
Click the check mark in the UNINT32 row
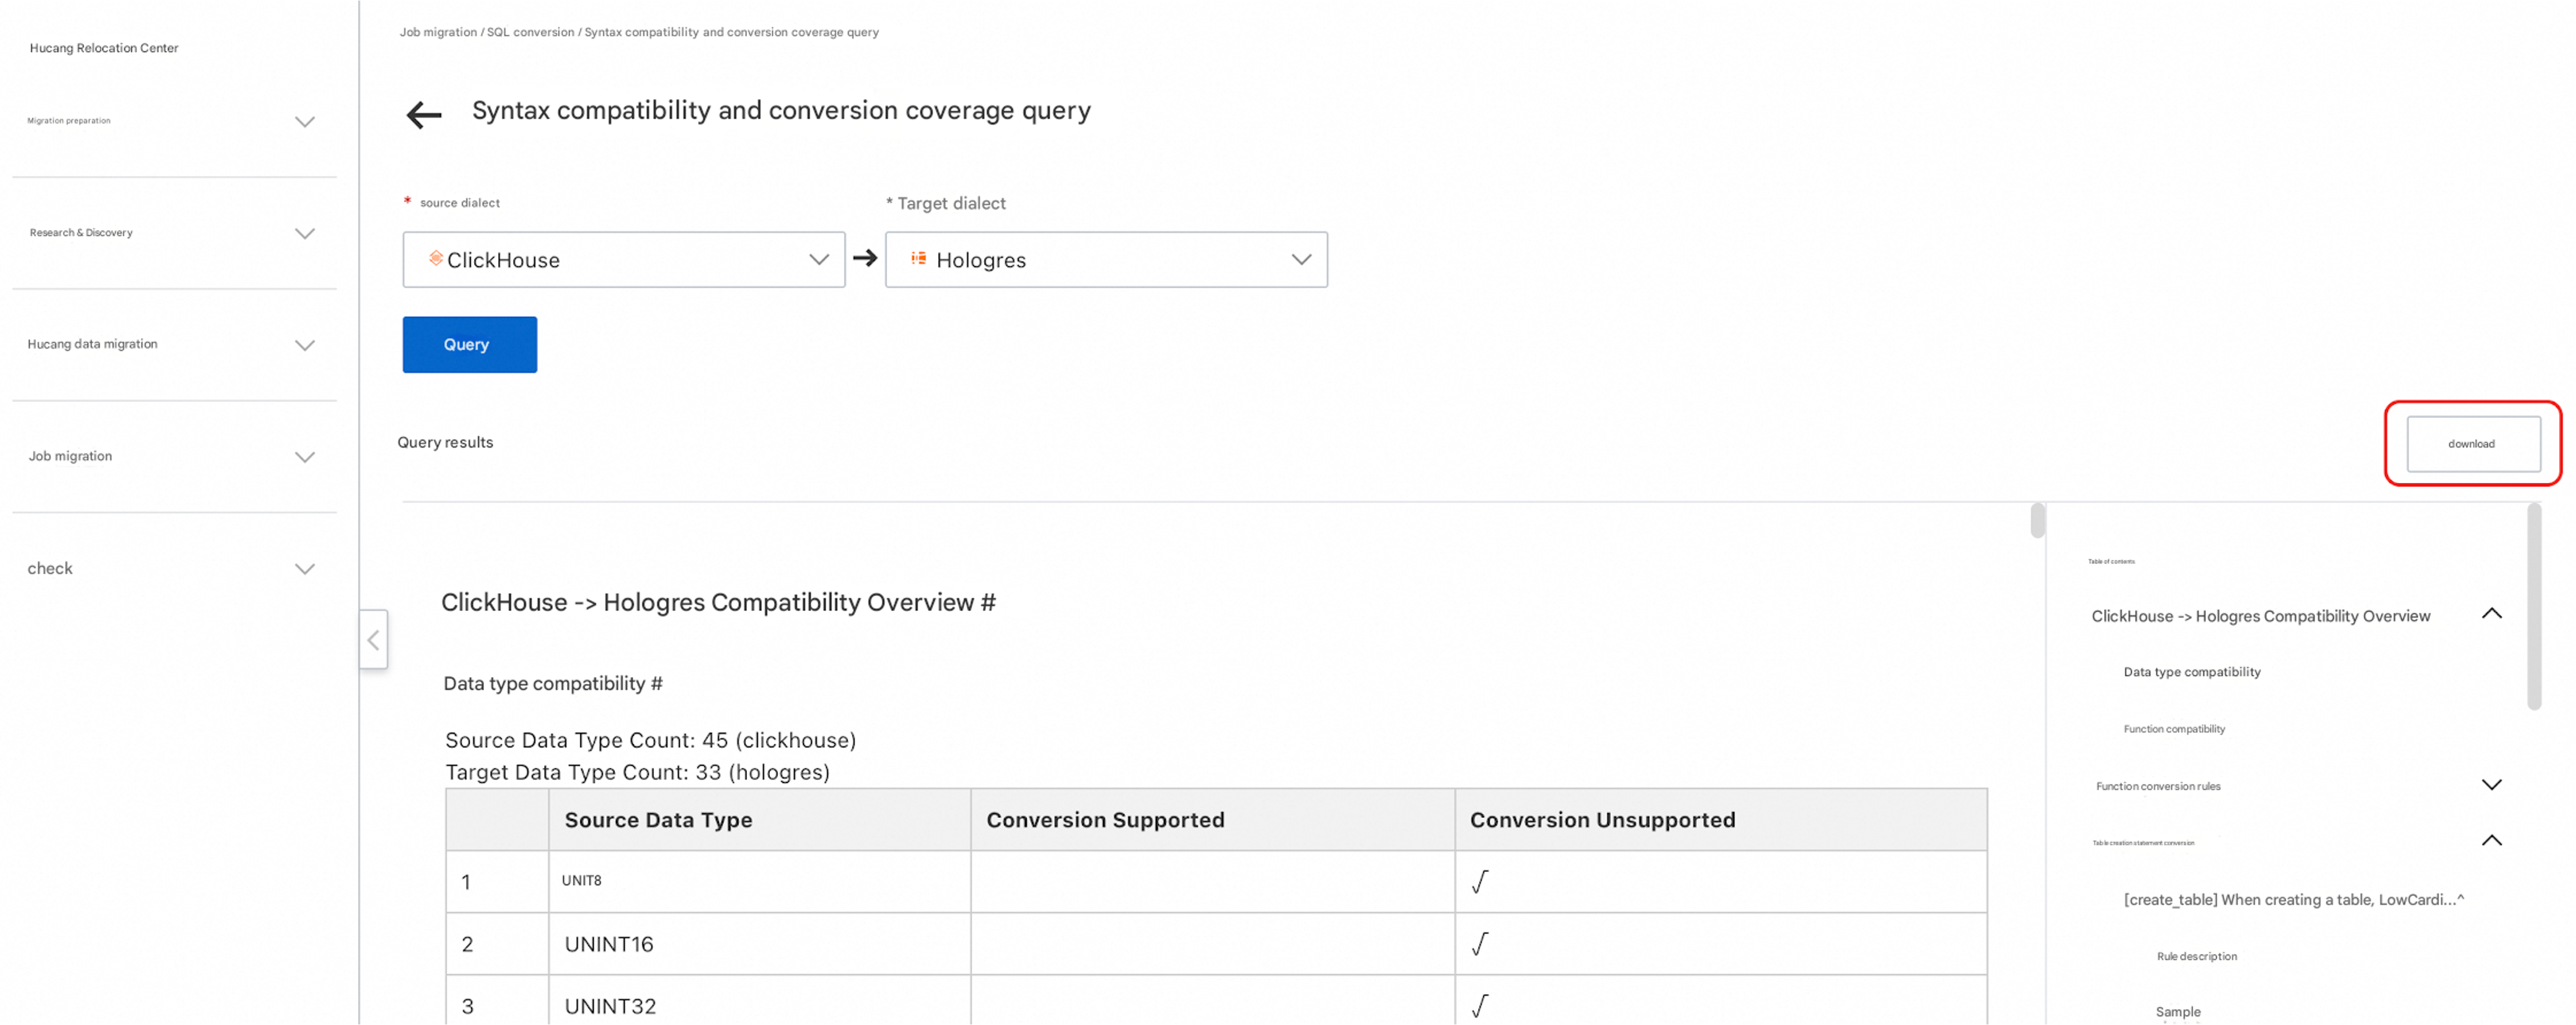click(x=1480, y=1006)
